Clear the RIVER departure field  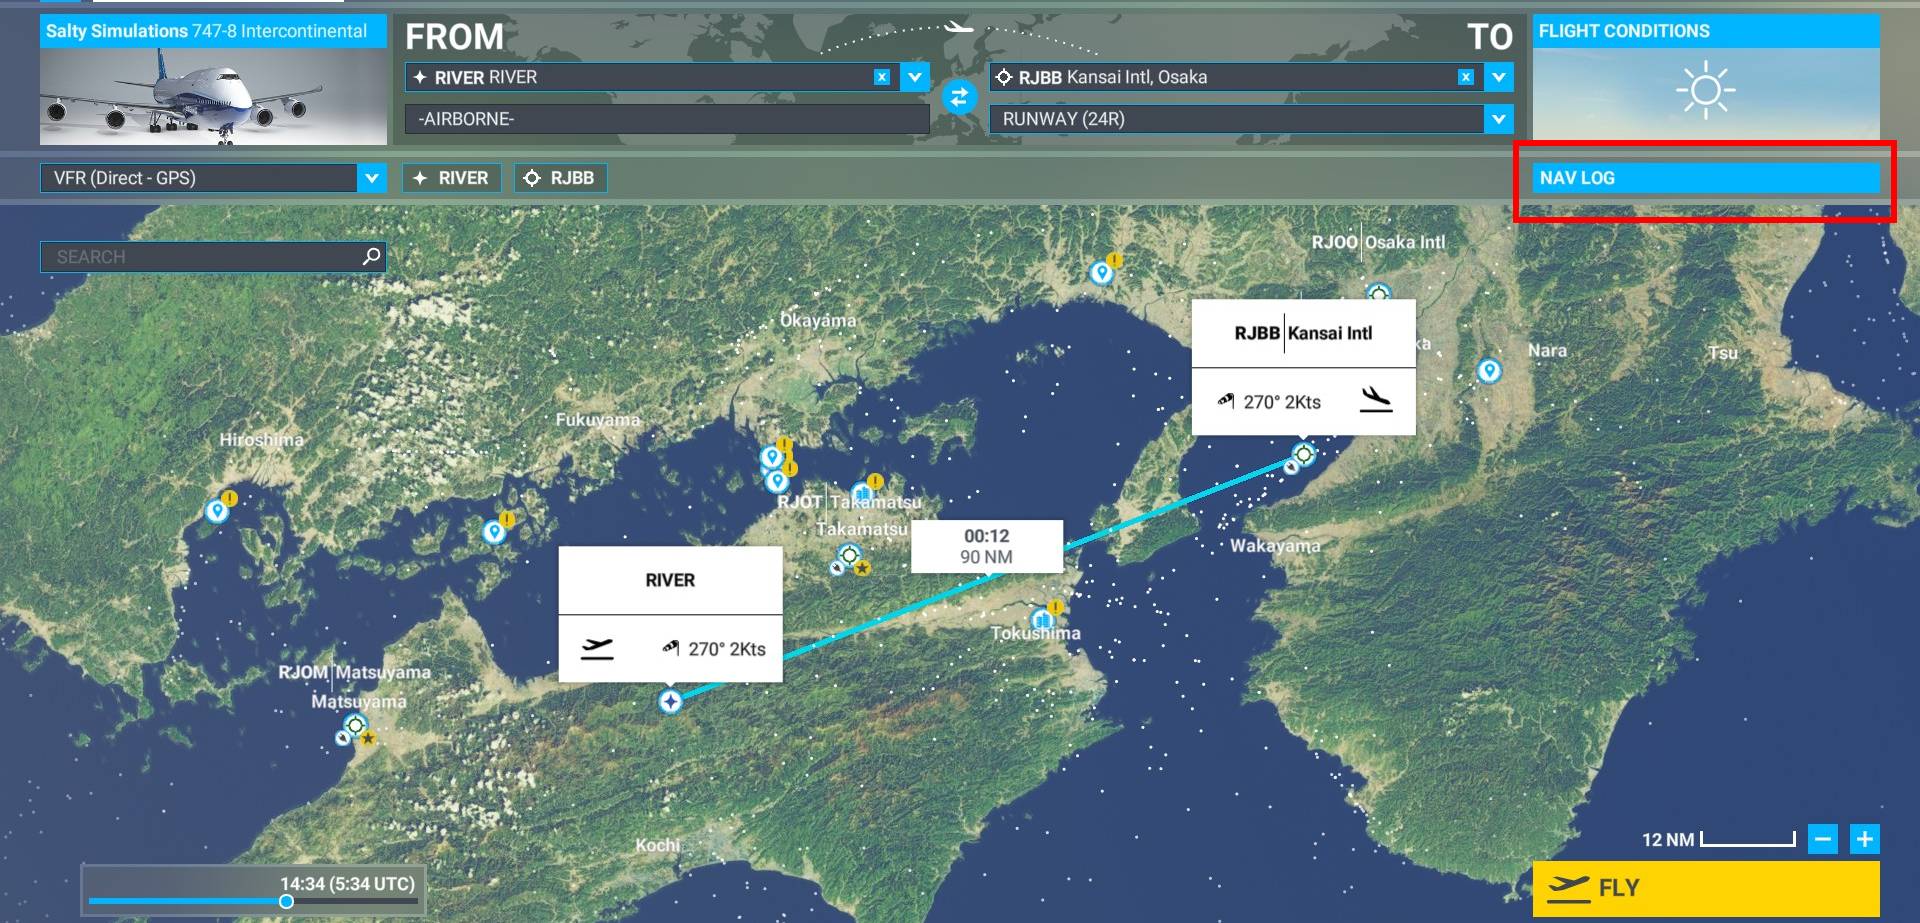pyautogui.click(x=881, y=77)
